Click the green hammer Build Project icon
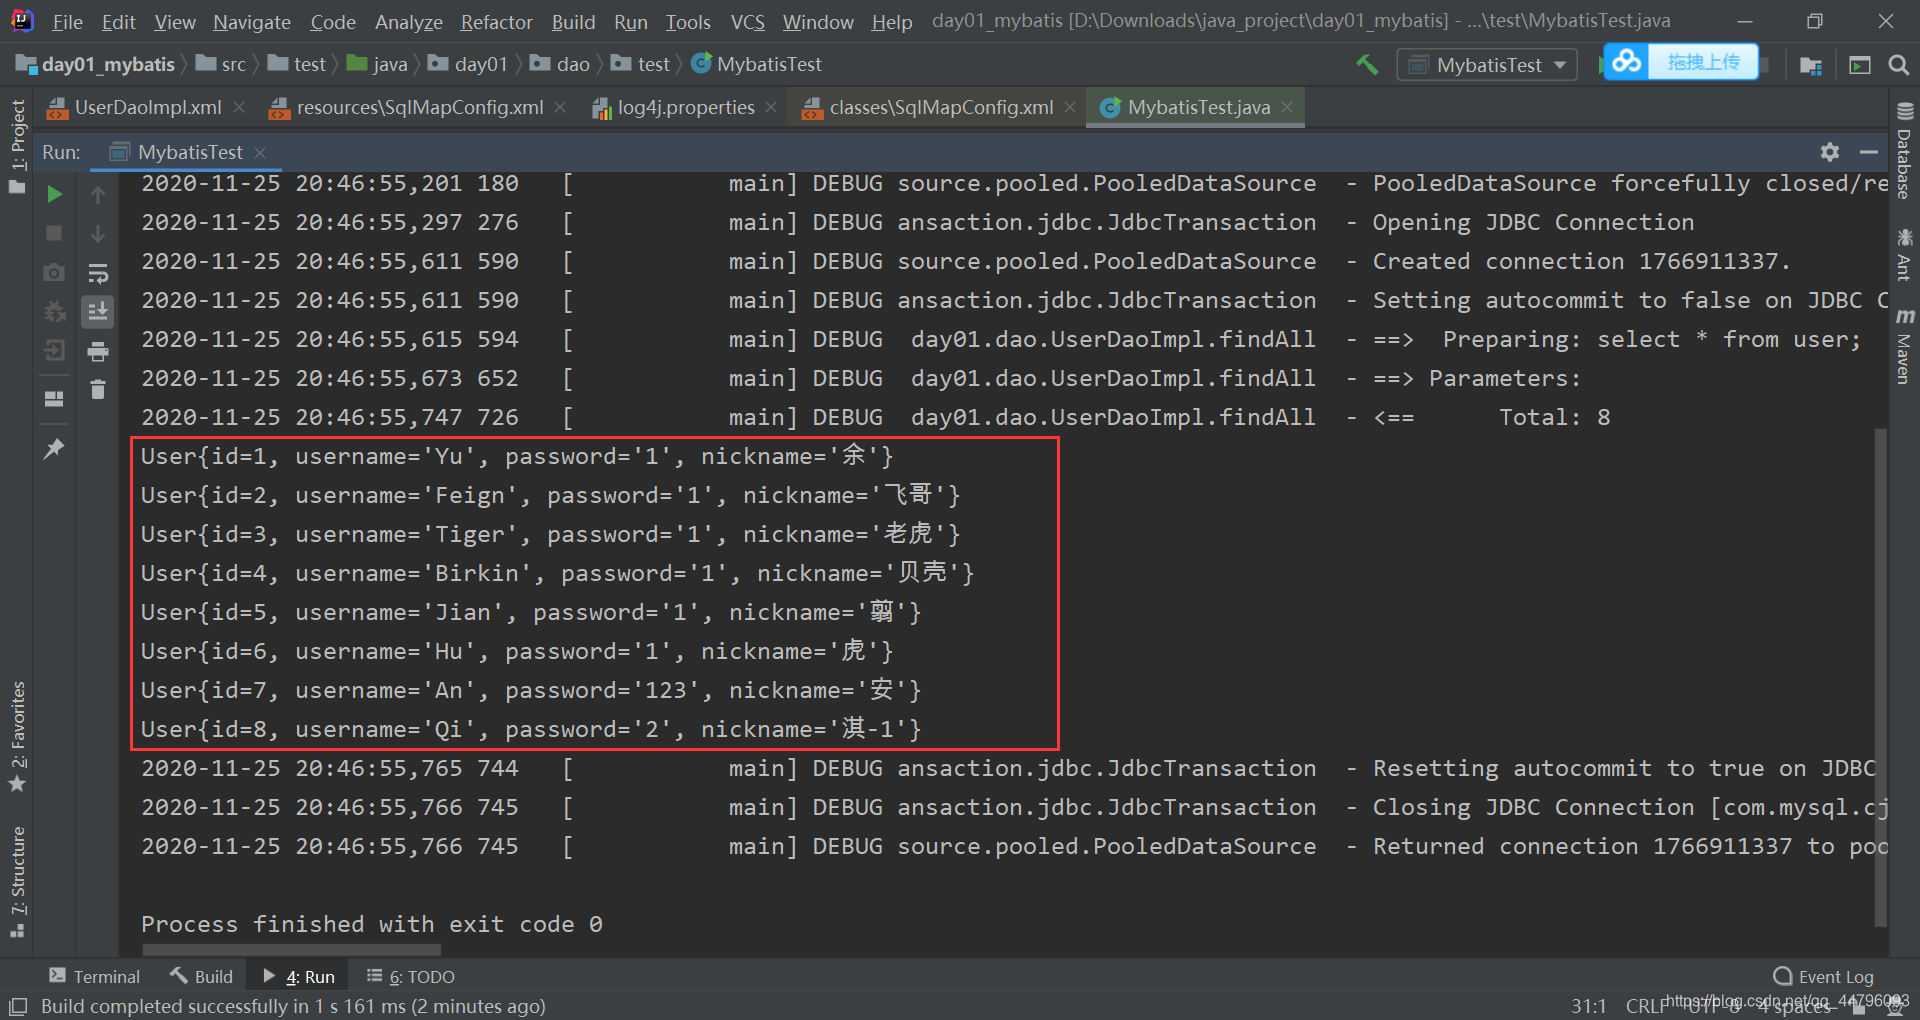The image size is (1920, 1020). pos(1367,65)
